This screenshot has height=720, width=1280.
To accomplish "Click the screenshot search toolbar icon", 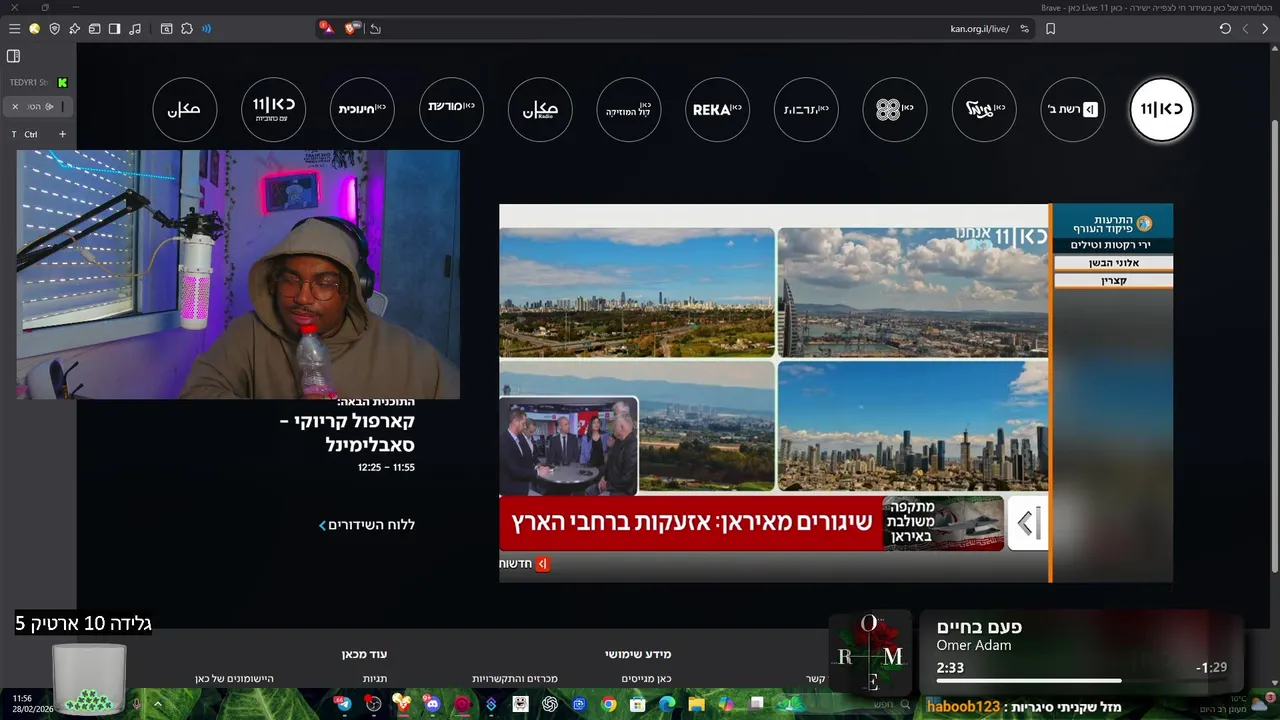I will pos(166,29).
